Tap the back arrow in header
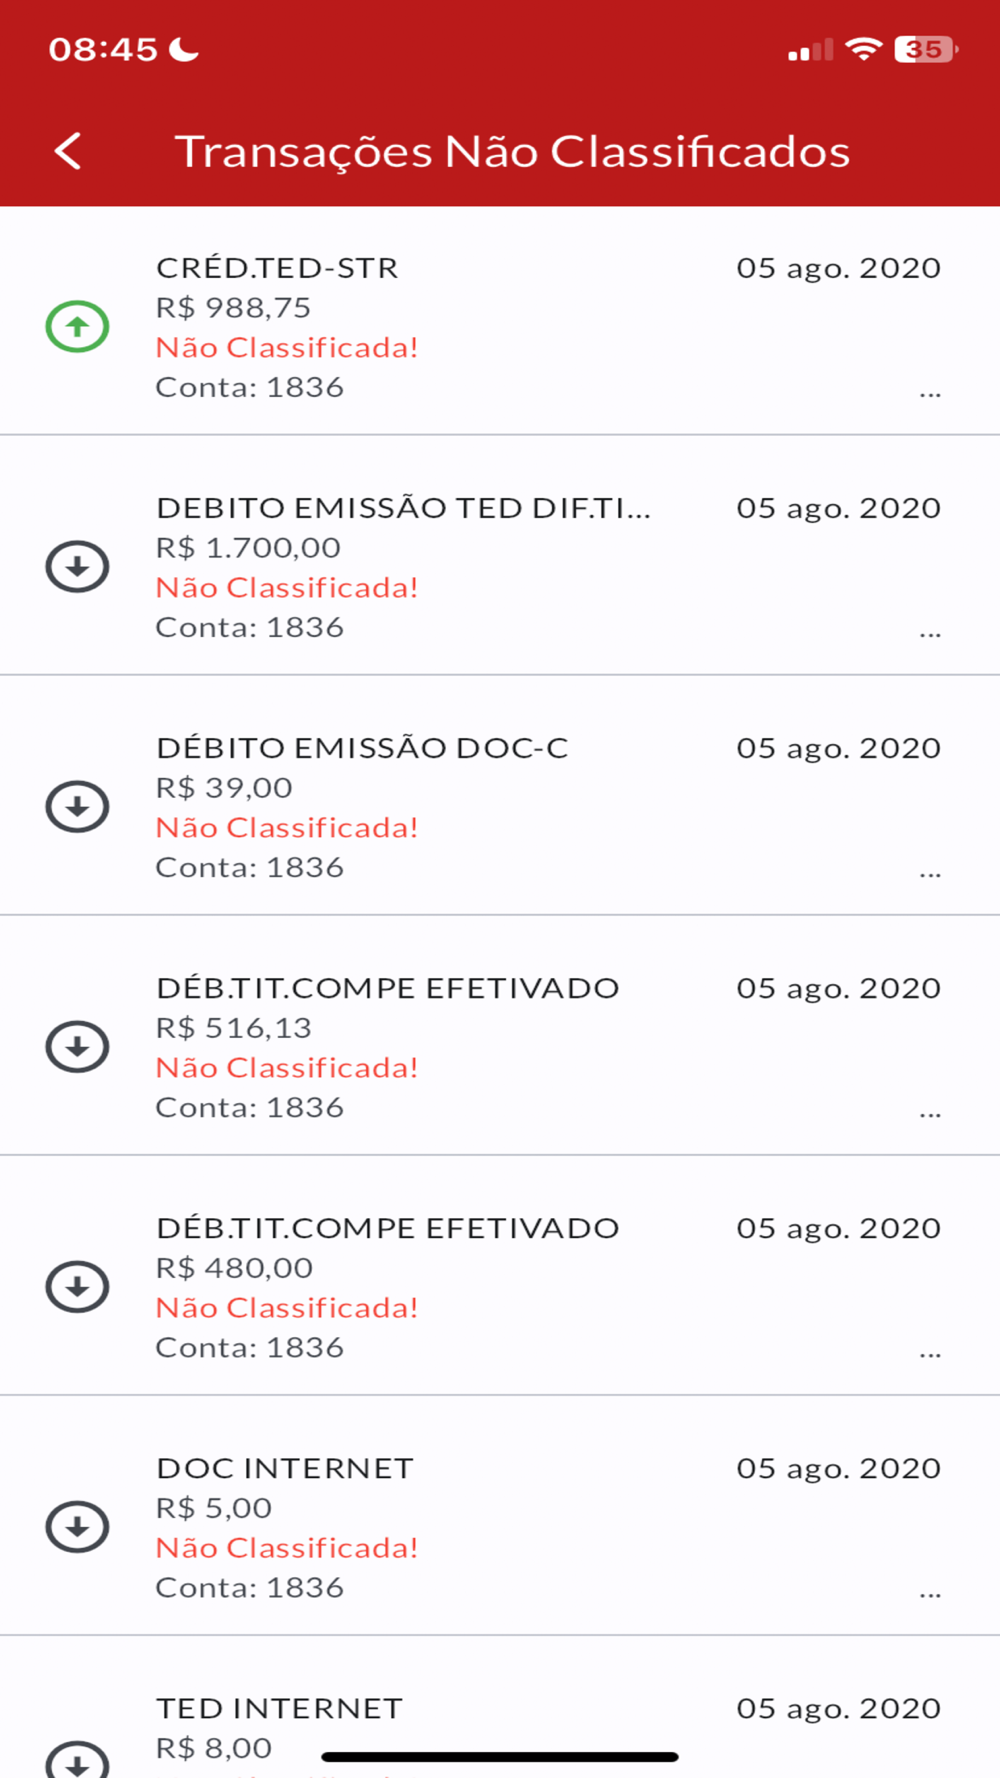Viewport: 1000px width, 1778px height. tap(68, 152)
